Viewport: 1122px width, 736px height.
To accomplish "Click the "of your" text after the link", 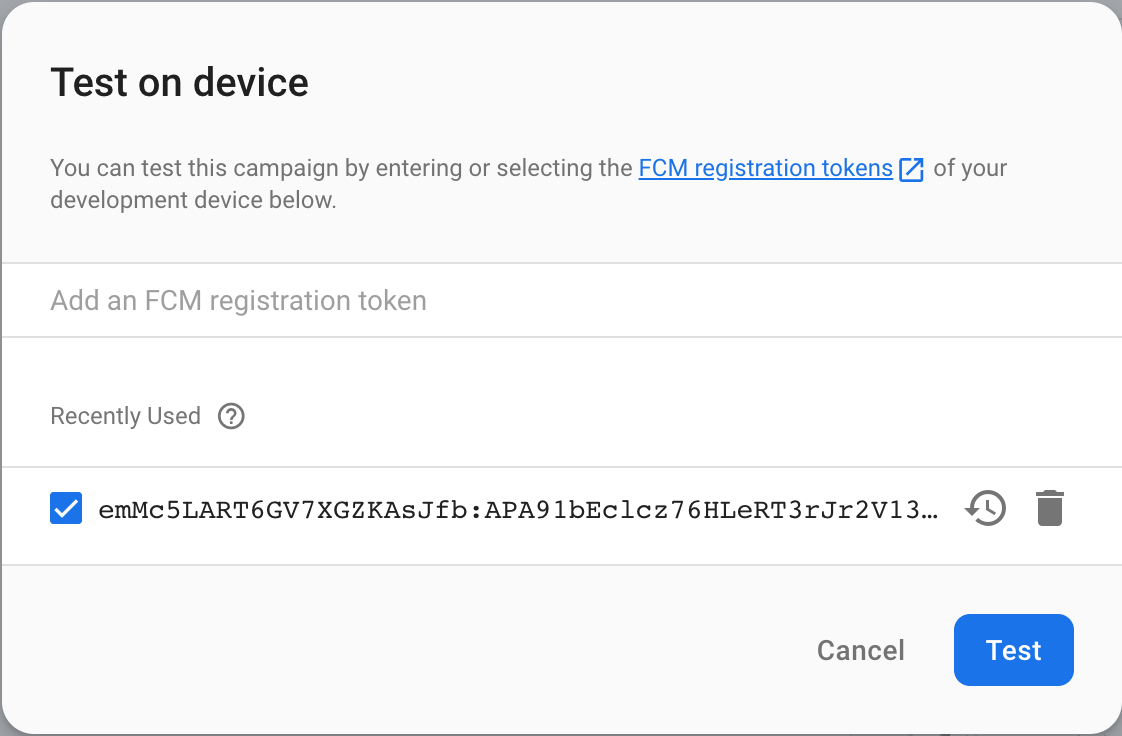I will click(x=970, y=168).
